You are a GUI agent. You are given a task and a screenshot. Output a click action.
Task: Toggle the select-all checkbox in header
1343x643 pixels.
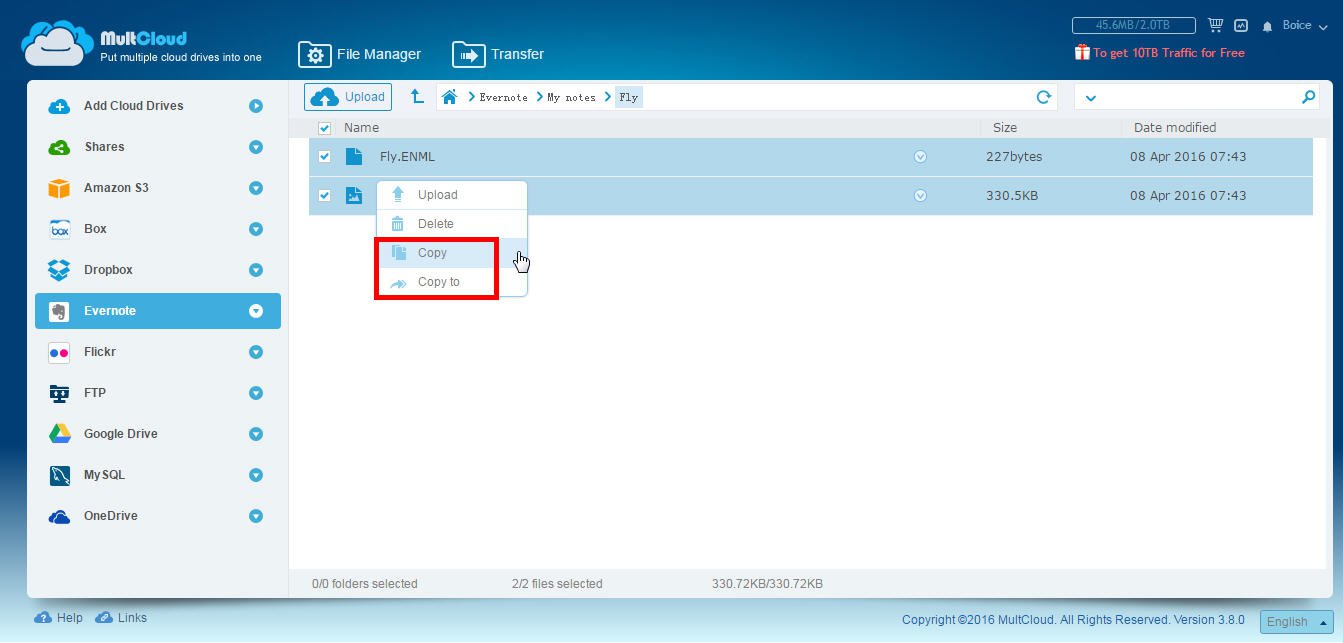click(324, 128)
